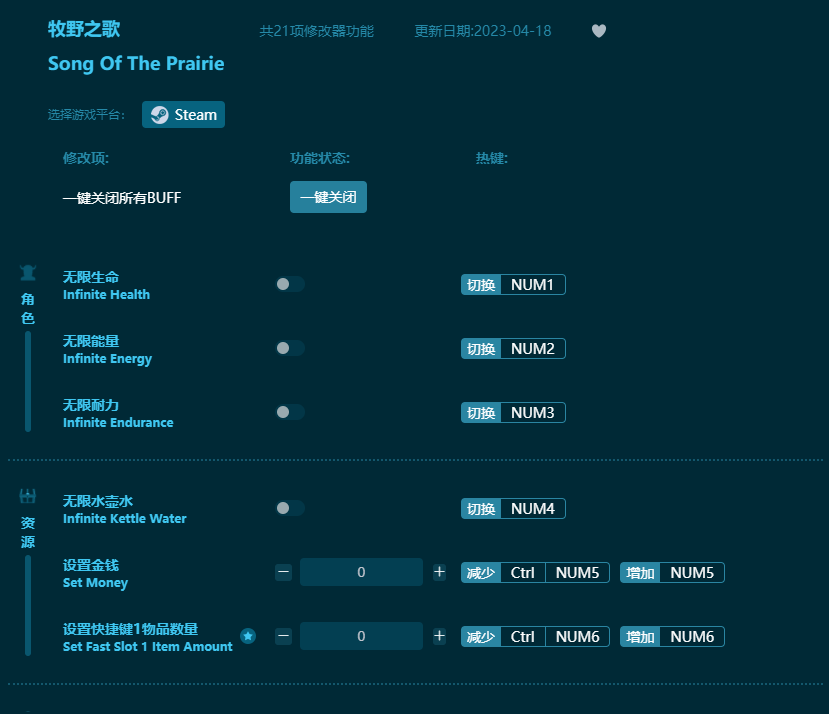Toggle Infinite Kettle Water on
This screenshot has width=829, height=714.
point(289,508)
